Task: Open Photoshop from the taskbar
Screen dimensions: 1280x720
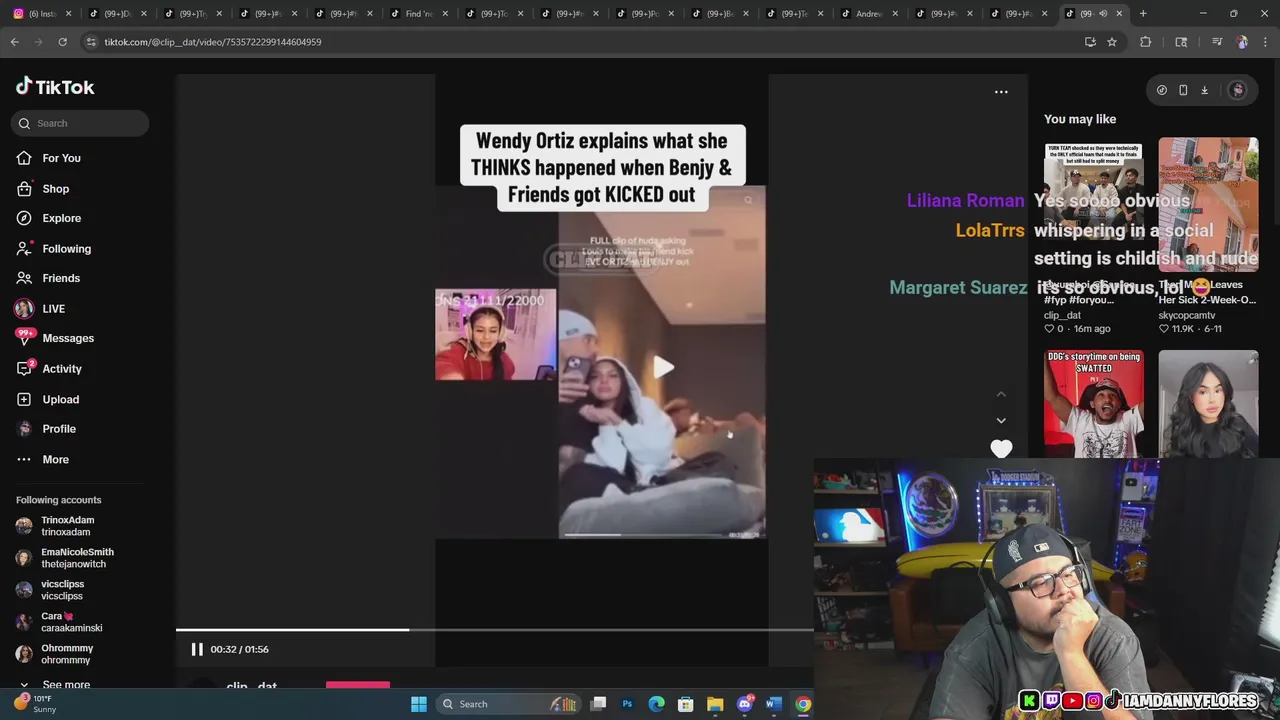Action: coord(627,704)
